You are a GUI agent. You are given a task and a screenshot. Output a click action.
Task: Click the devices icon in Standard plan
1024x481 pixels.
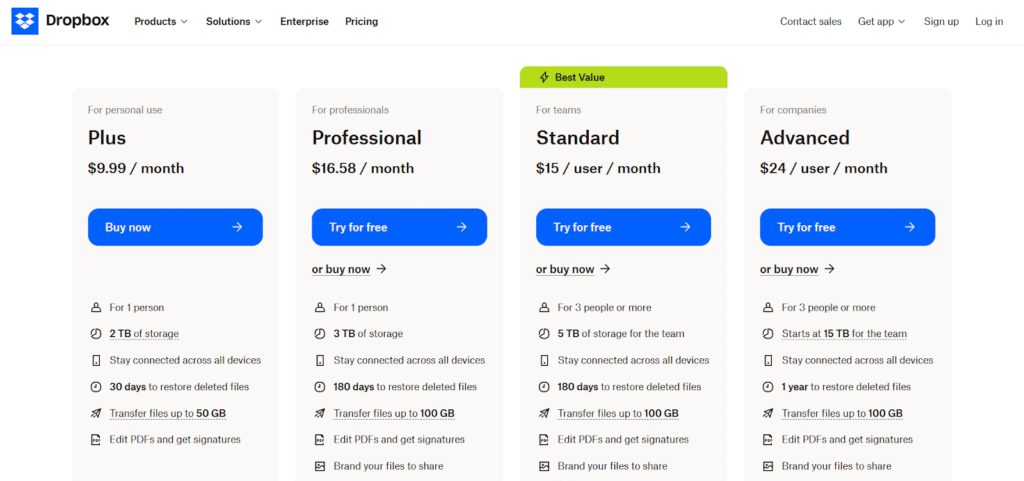coord(544,360)
